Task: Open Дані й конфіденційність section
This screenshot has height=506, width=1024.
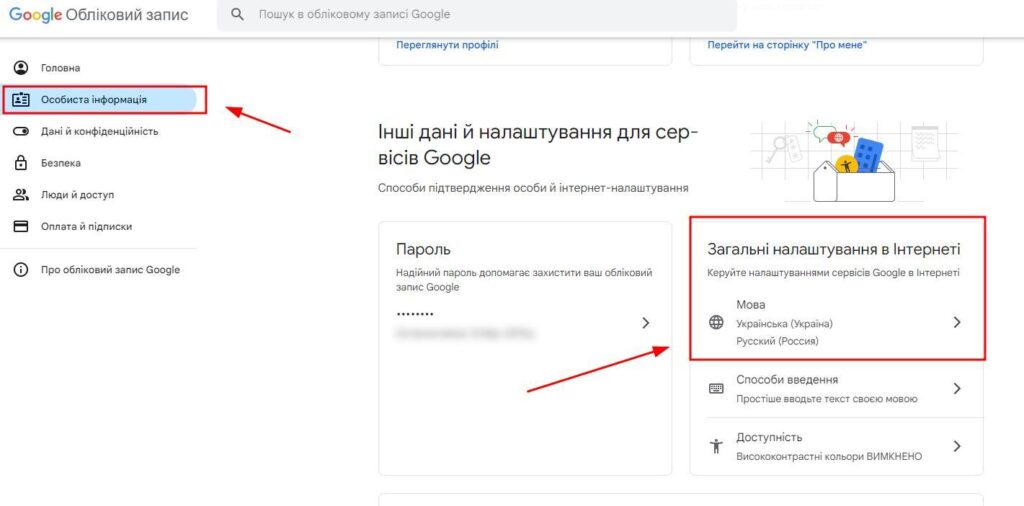Action: [x=98, y=131]
